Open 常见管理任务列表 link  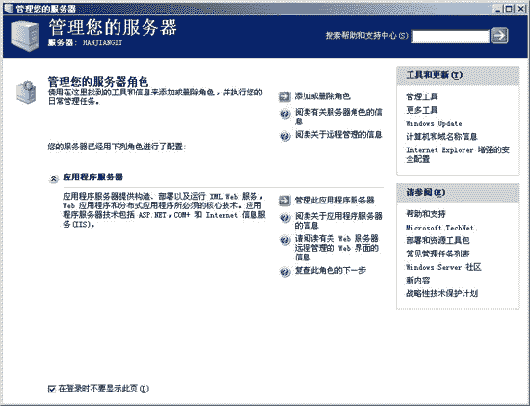pyautogui.click(x=438, y=254)
